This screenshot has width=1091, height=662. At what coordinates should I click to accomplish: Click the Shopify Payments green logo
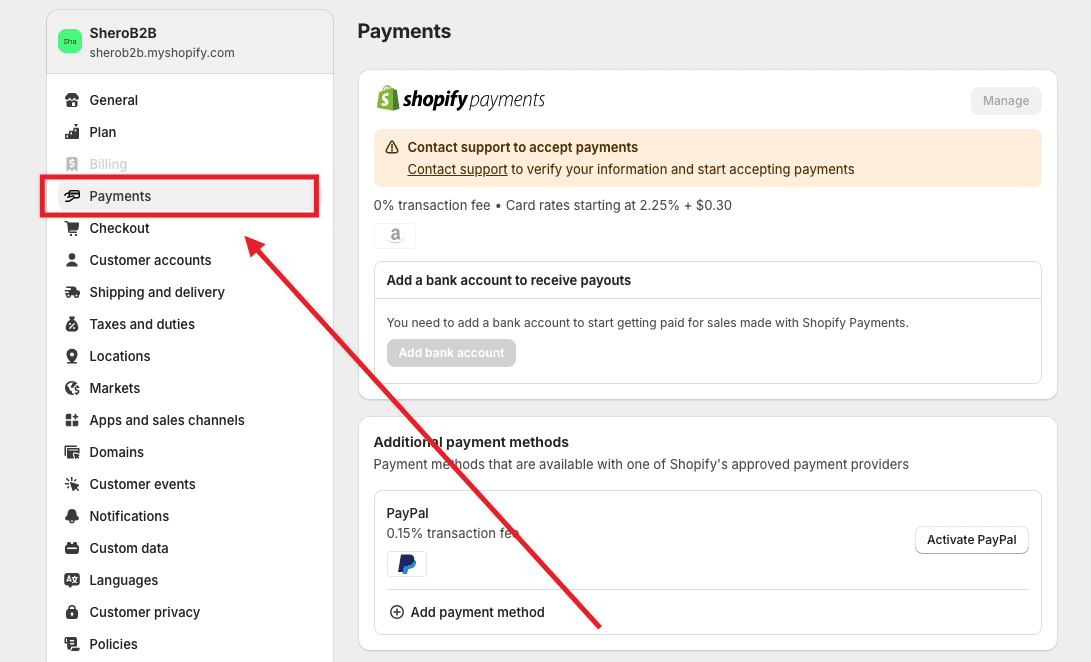coord(388,98)
